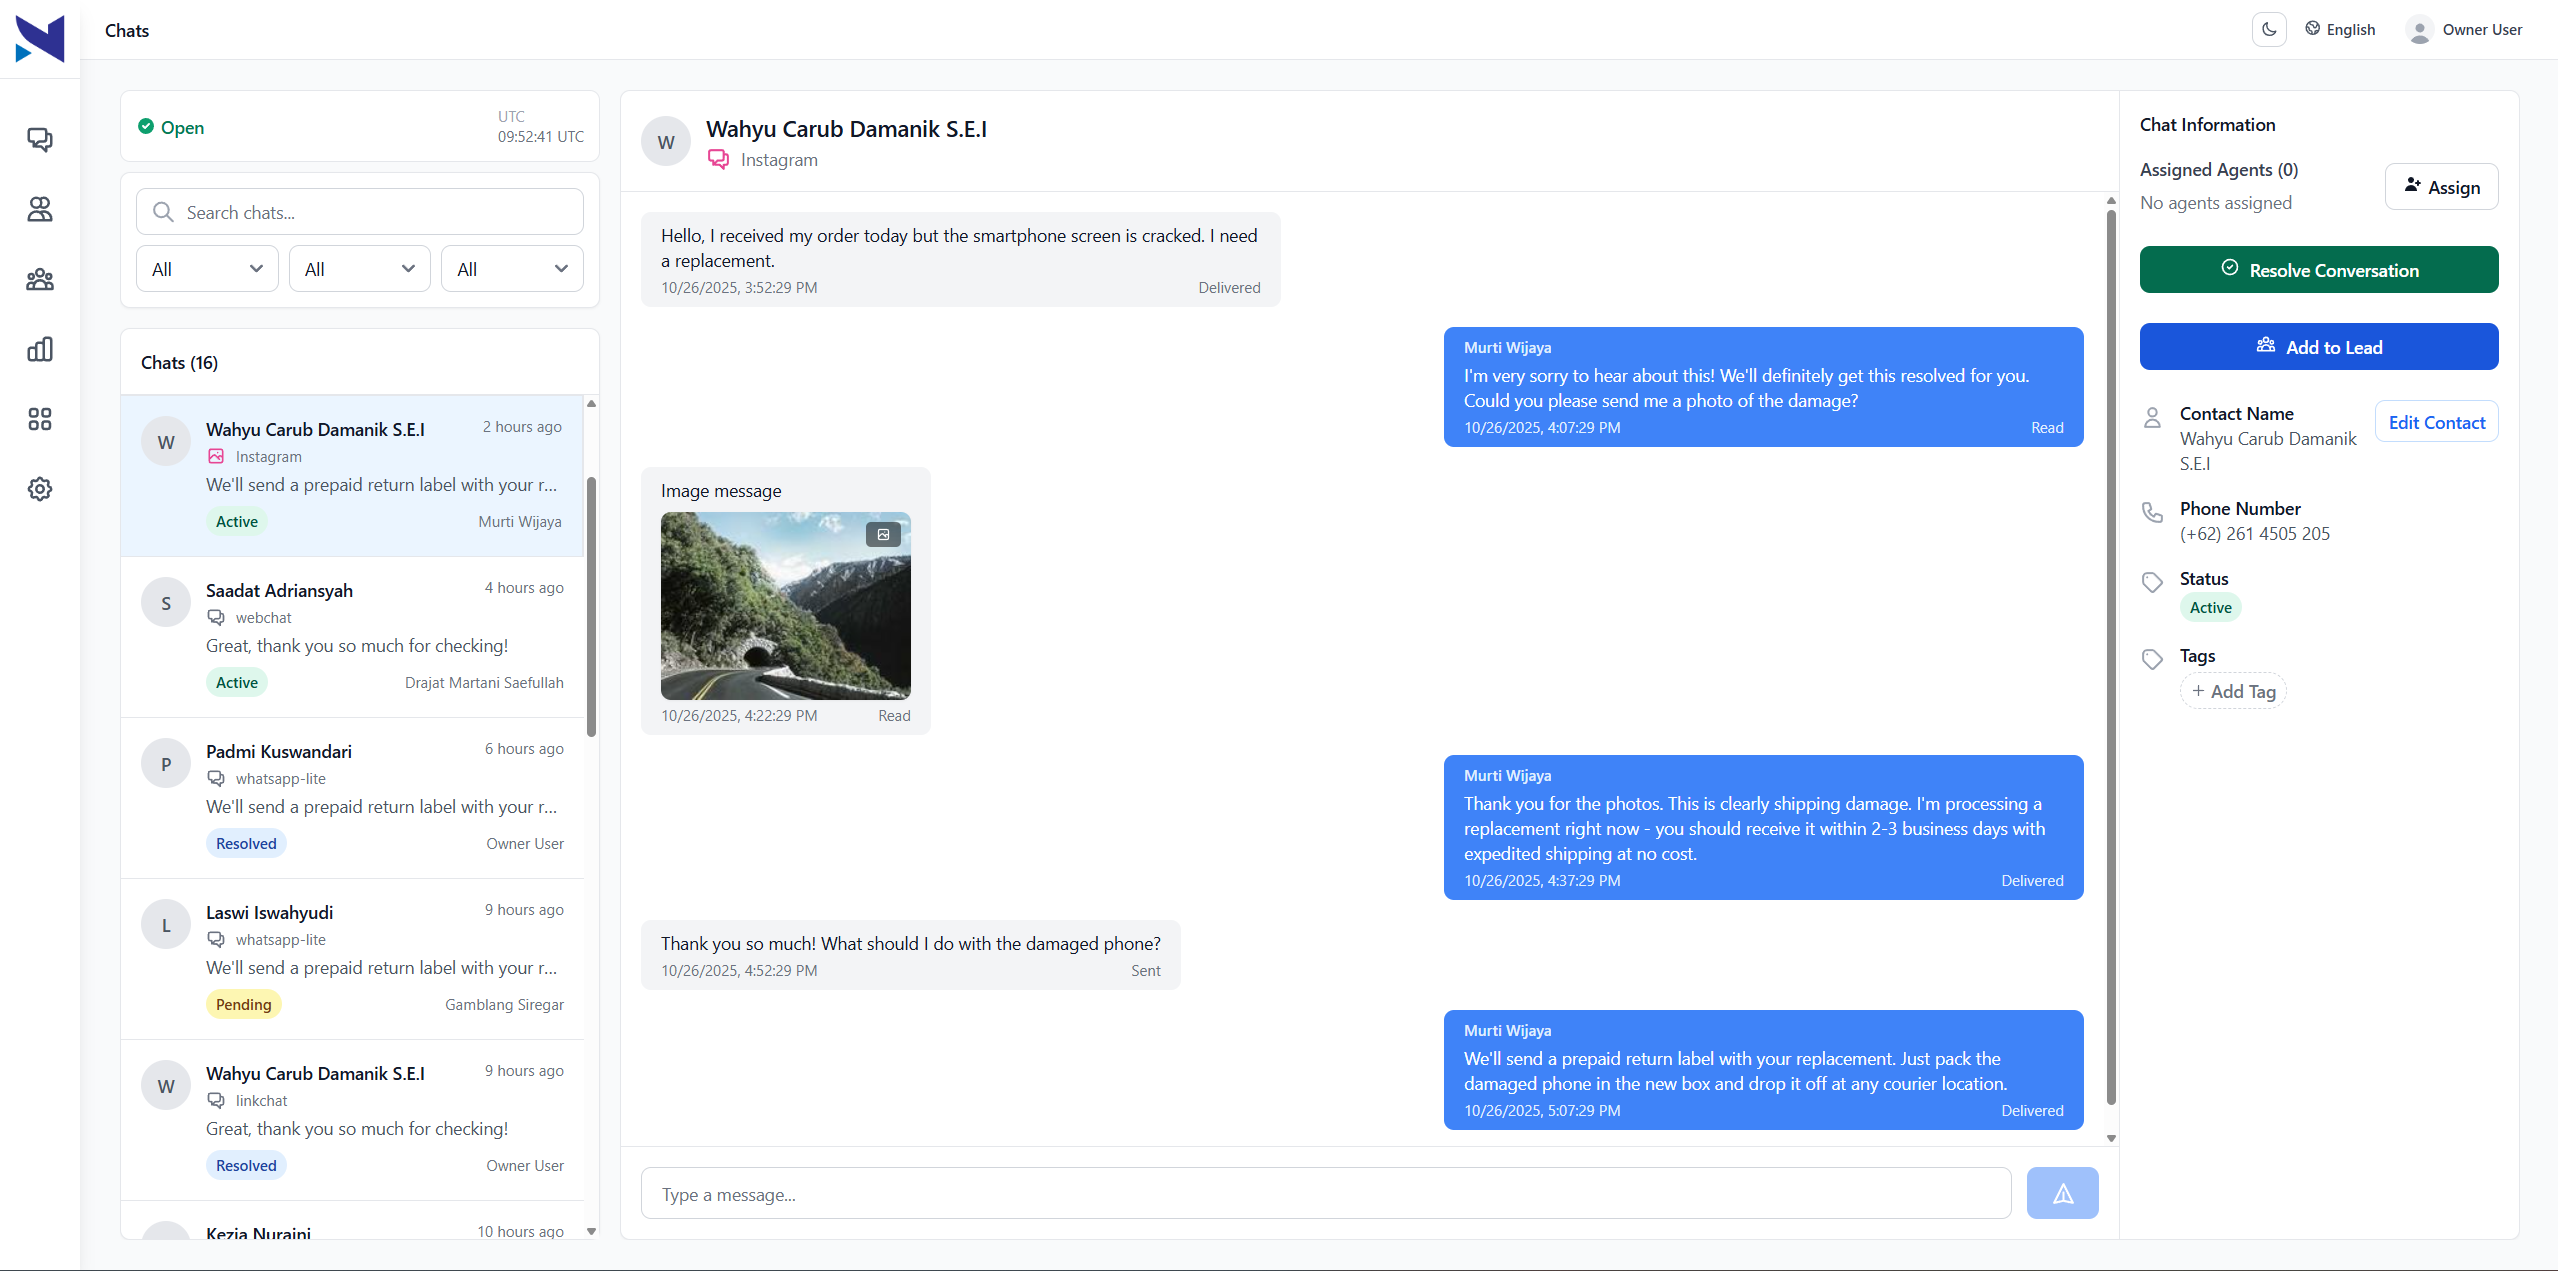This screenshot has width=2558, height=1271.
Task: Click the phone icon beside Phone Number
Action: 2152,512
